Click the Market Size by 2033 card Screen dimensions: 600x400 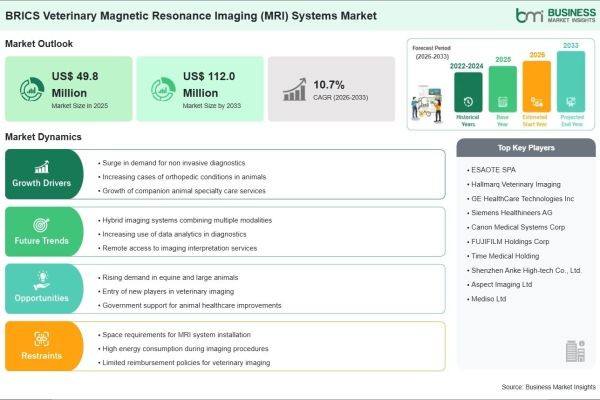pos(200,89)
